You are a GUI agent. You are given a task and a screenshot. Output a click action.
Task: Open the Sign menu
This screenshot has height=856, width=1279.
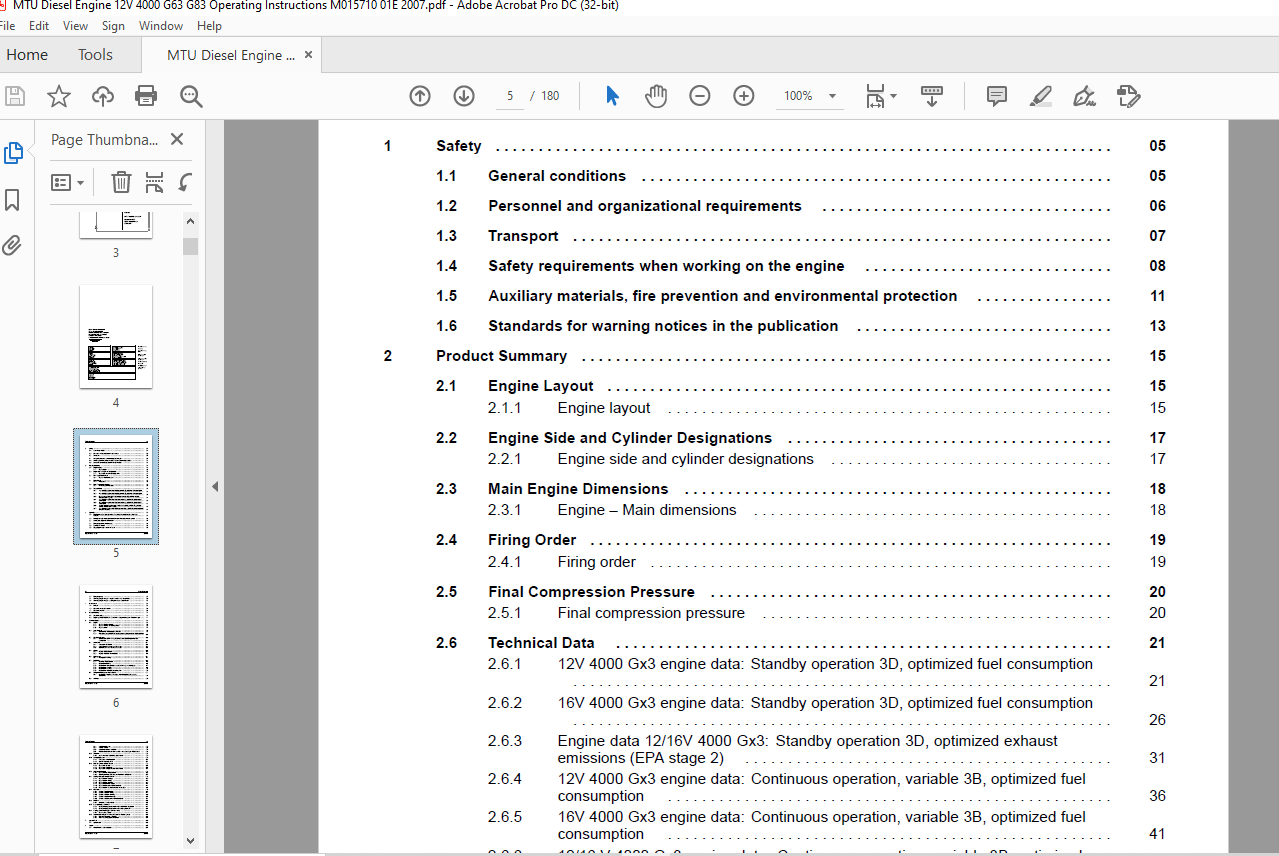click(x=113, y=26)
